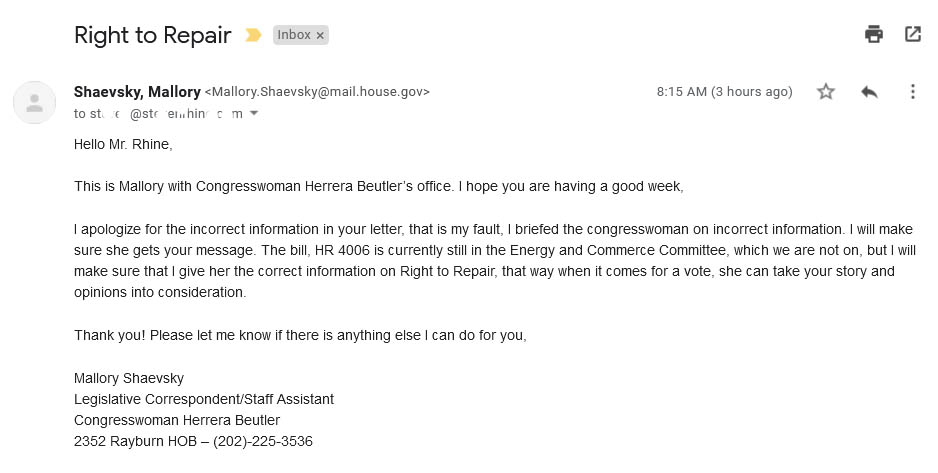Click the sender's profile avatar
This screenshot has height=473, width=938.
(35, 102)
